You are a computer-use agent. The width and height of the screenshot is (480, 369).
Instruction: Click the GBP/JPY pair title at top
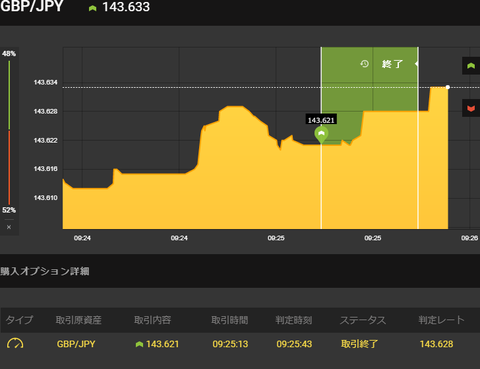point(32,7)
